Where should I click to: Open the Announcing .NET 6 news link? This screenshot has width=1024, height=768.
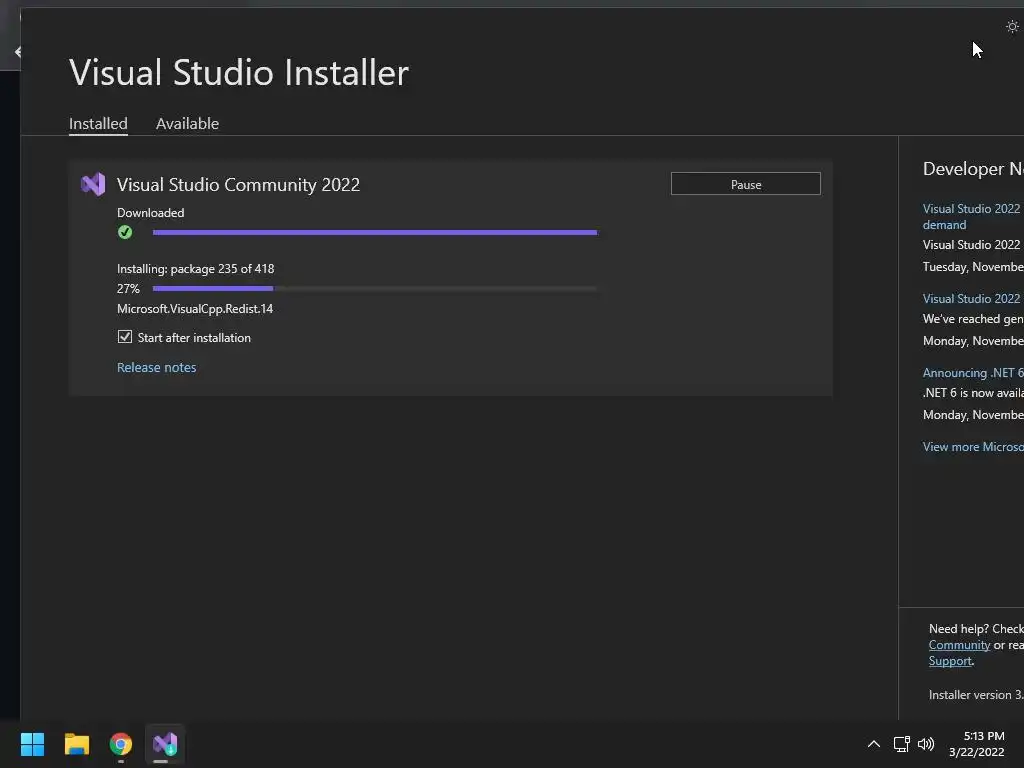pyautogui.click(x=973, y=373)
